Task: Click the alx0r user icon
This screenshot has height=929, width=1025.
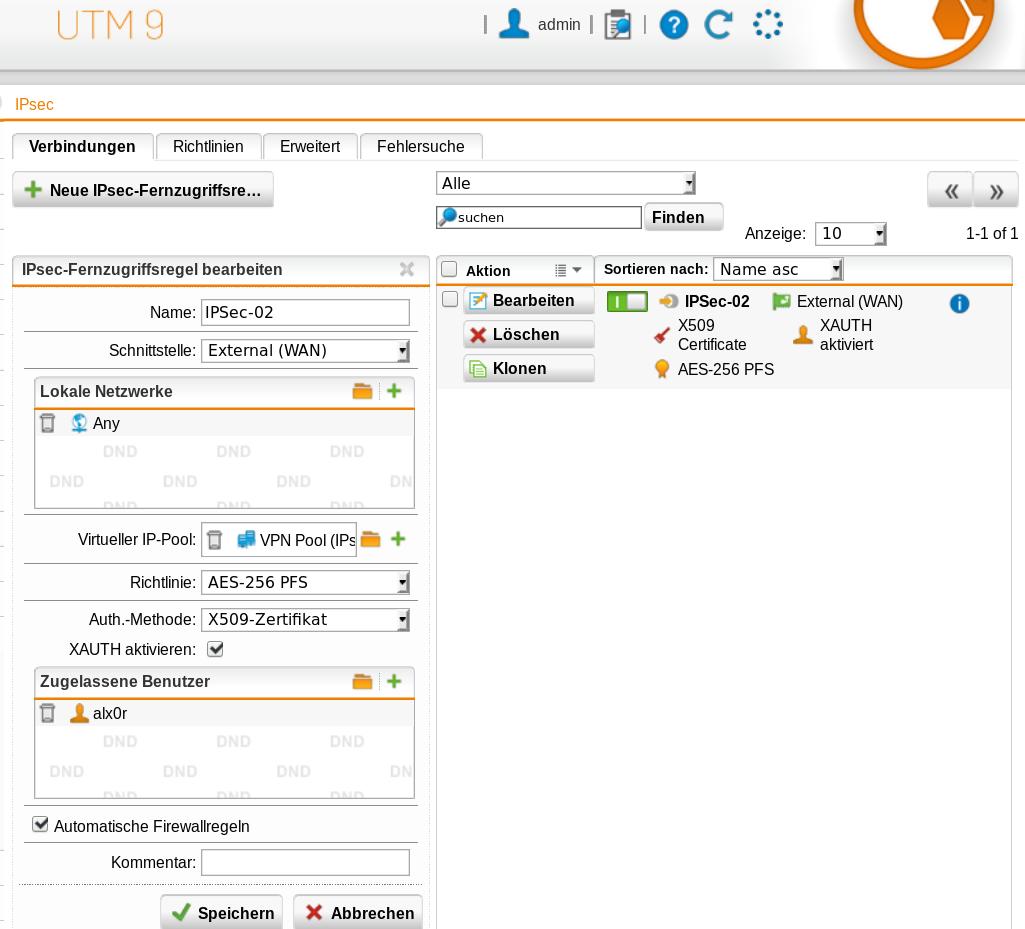Action: point(79,713)
